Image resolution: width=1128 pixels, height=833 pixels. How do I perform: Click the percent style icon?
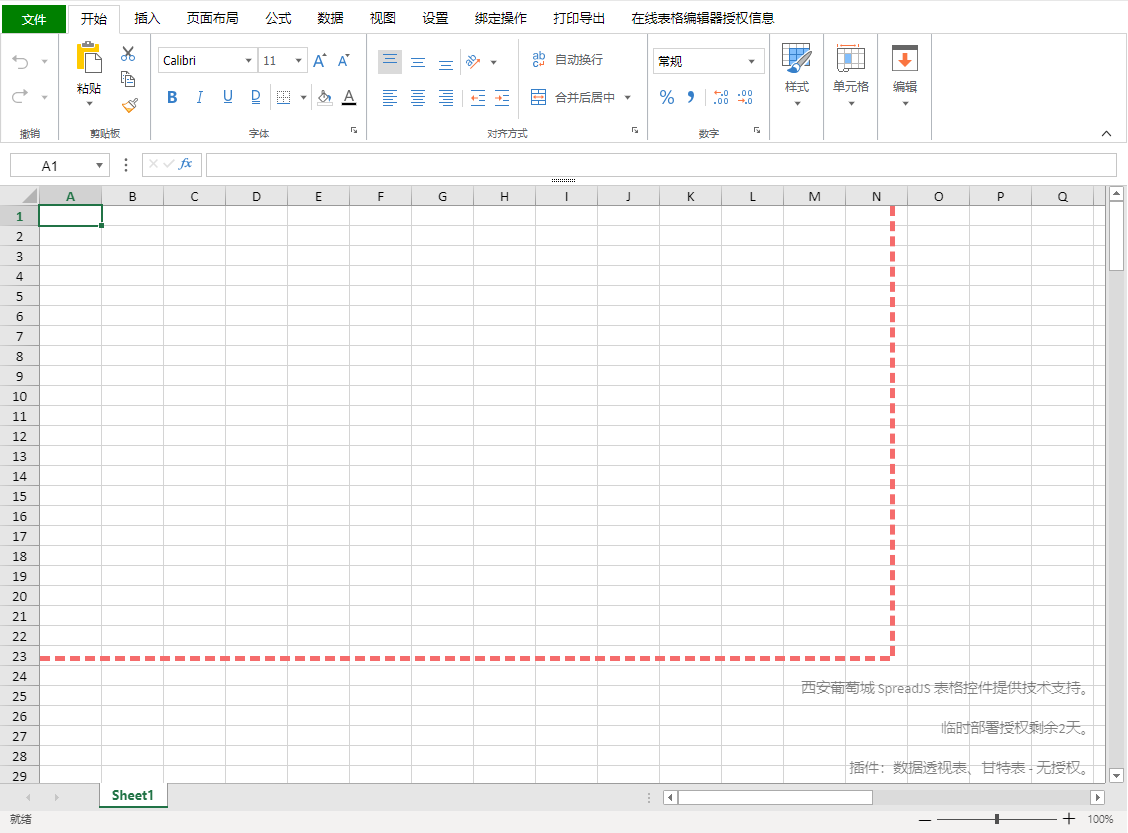coord(667,97)
